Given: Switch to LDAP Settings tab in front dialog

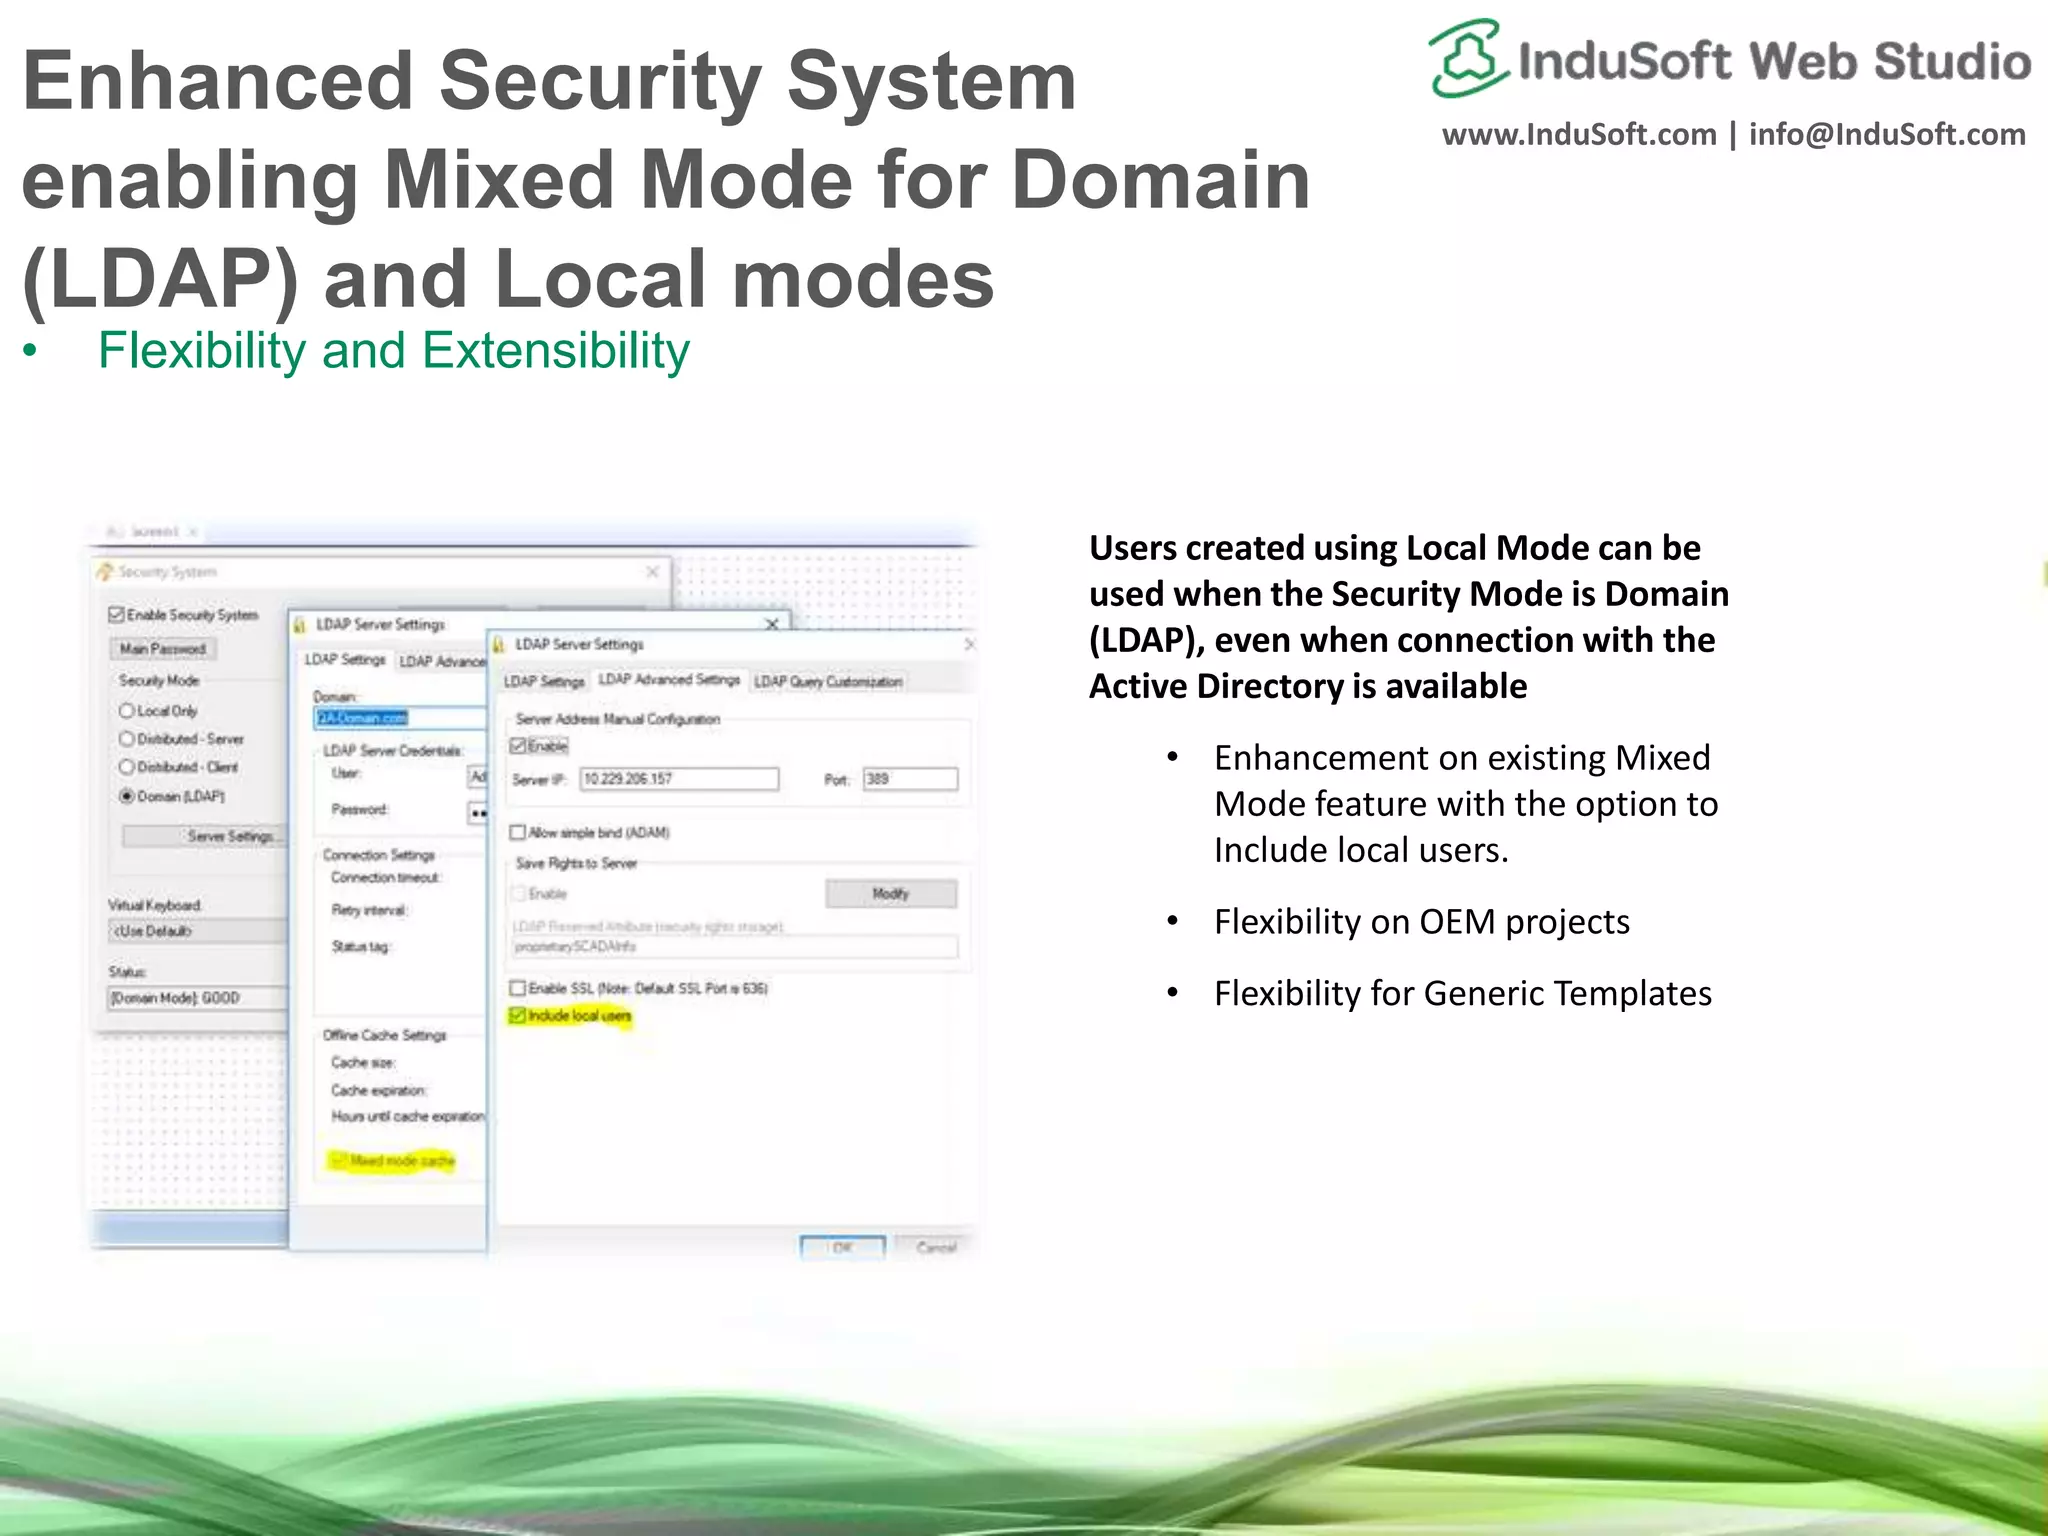Looking at the screenshot, I should [544, 682].
